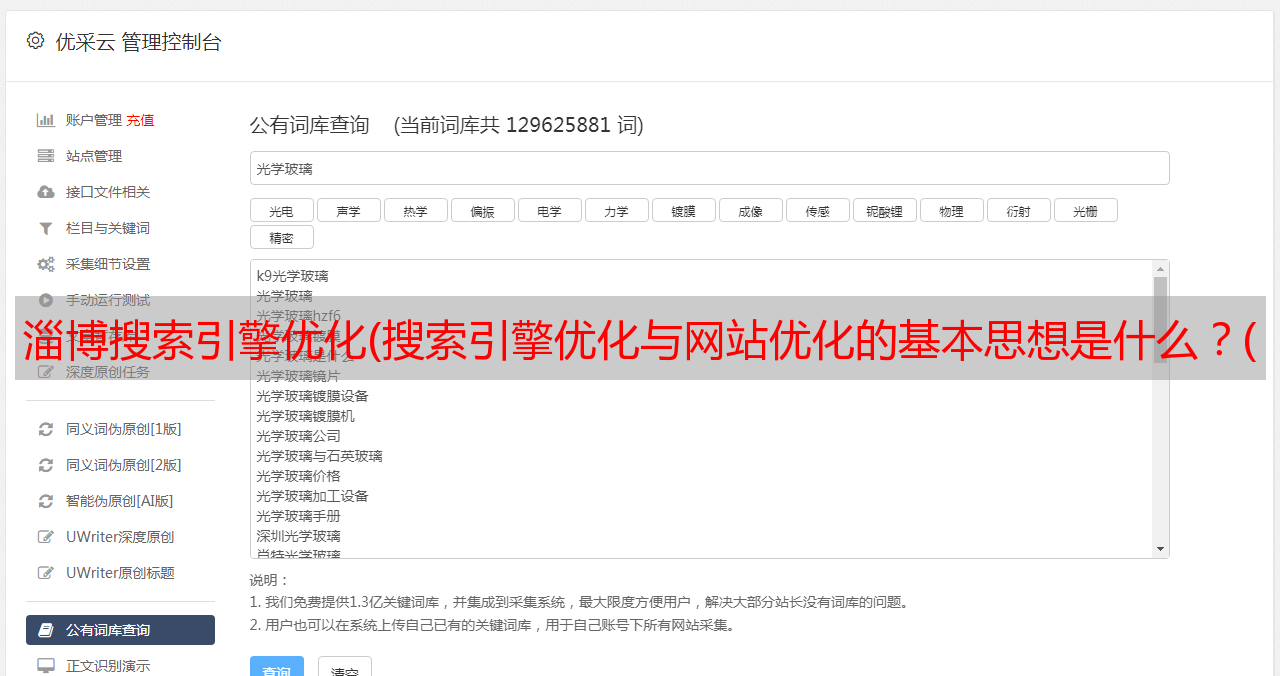Click the refresh icon beside 智能伪原创[AI版]
The height and width of the screenshot is (676, 1280).
46,501
